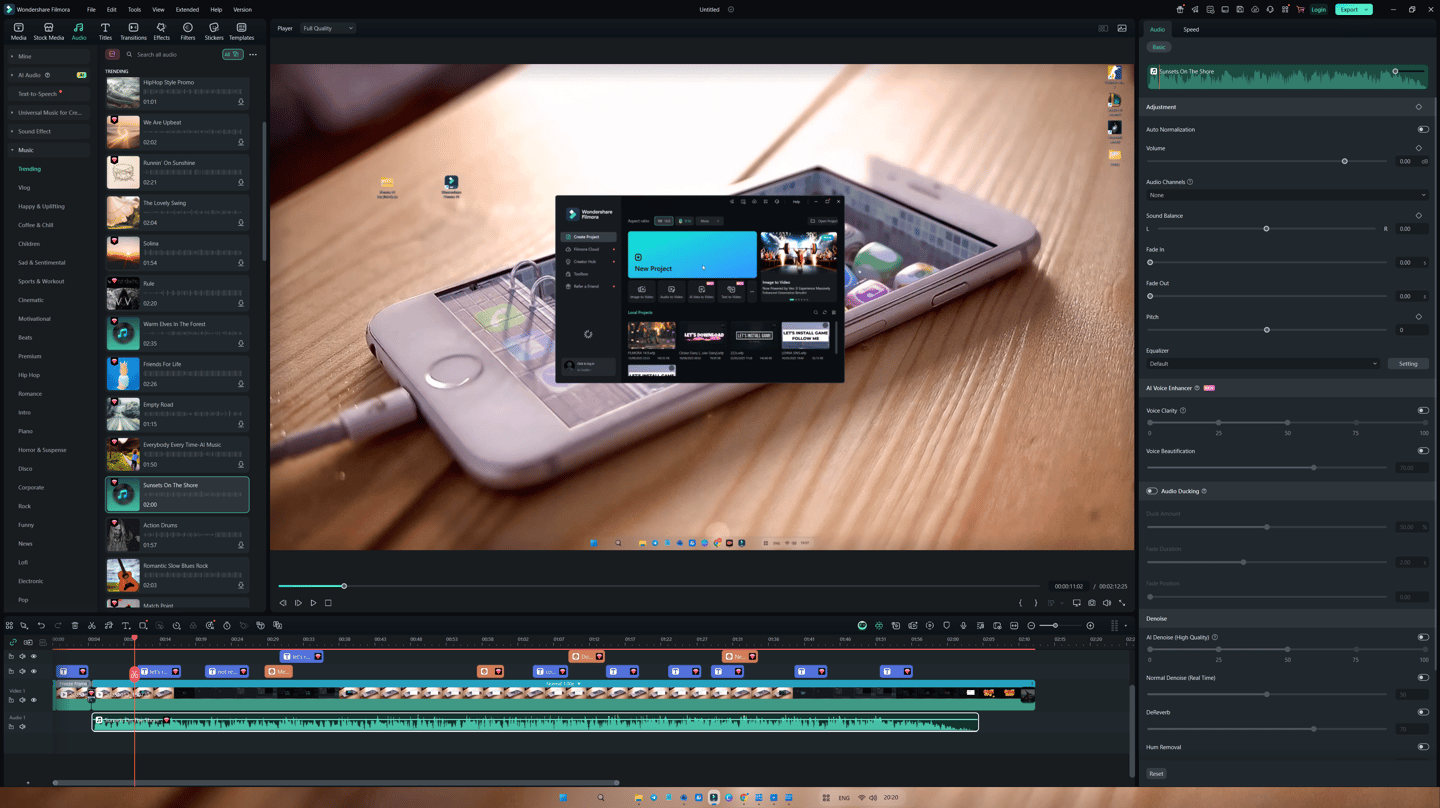Open the Edit menu
Viewport: 1440px width, 808px height.
click(x=111, y=10)
